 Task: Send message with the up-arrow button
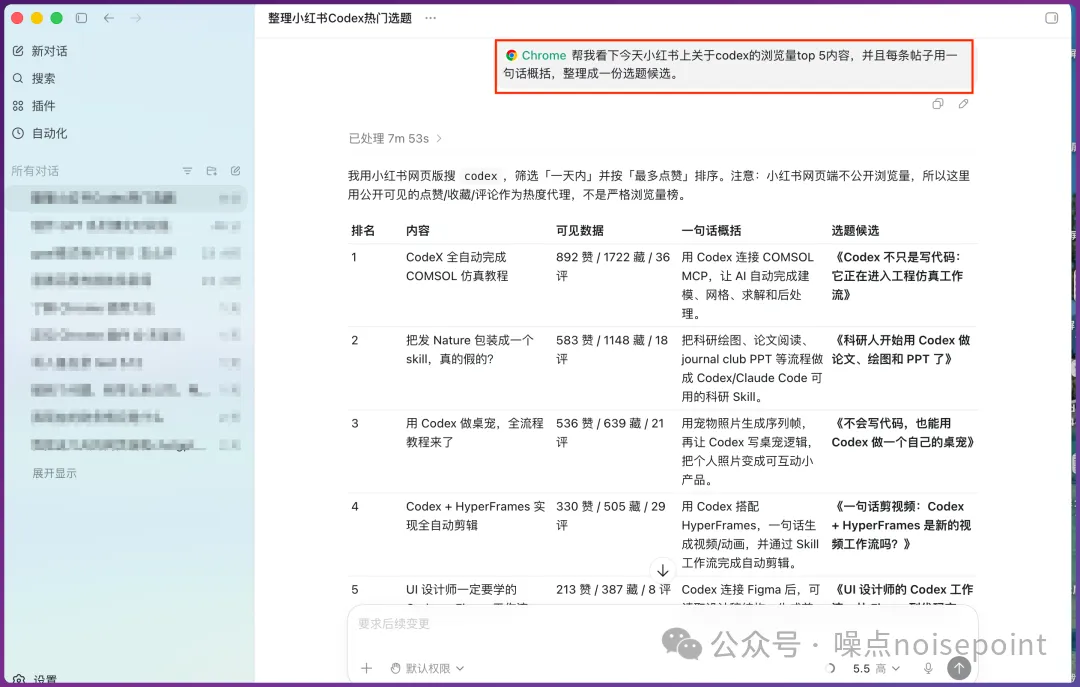coord(959,668)
